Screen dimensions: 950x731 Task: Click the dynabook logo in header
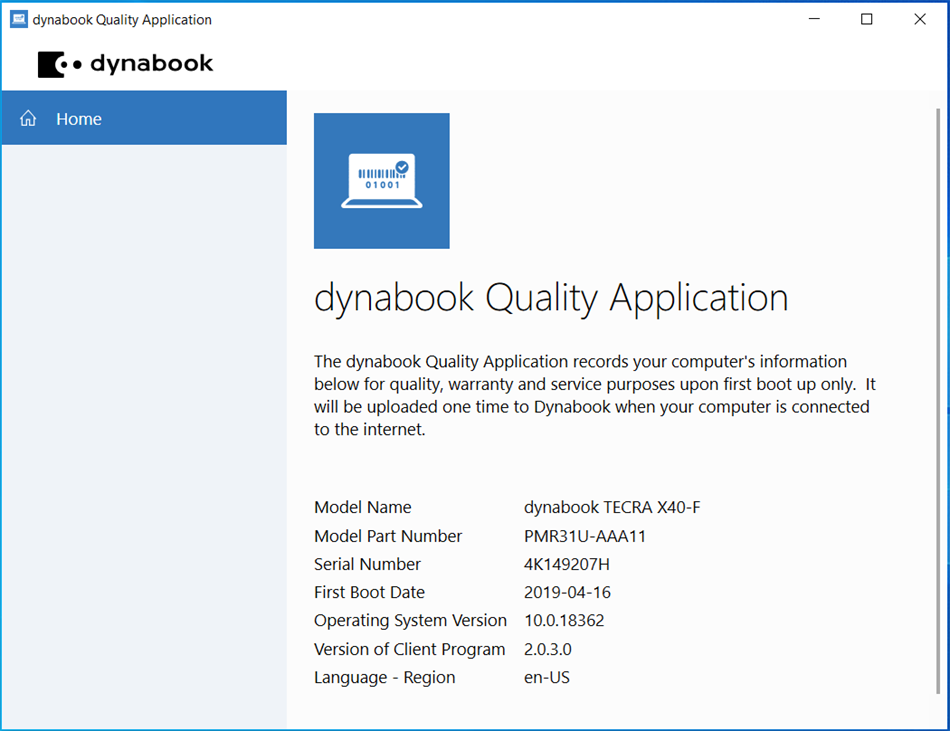click(x=125, y=64)
